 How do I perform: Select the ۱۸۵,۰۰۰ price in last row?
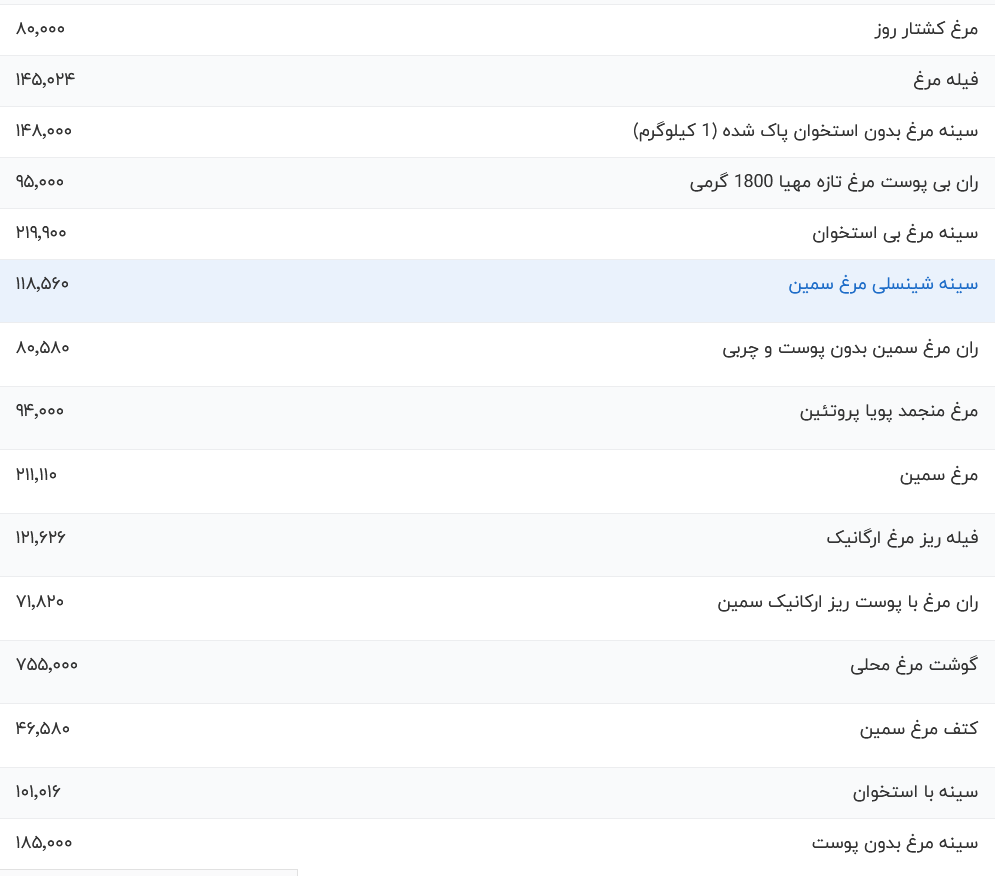click(x=45, y=843)
